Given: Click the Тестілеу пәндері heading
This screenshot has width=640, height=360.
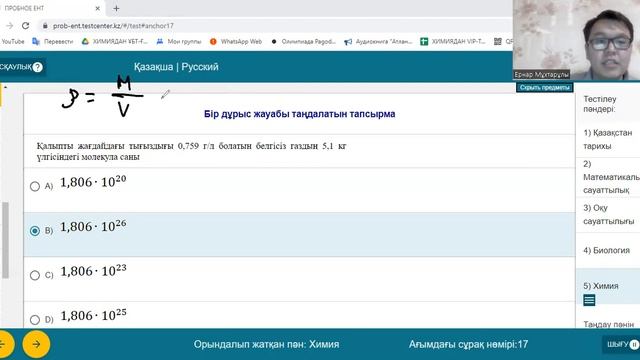Looking at the screenshot, I should (600, 104).
